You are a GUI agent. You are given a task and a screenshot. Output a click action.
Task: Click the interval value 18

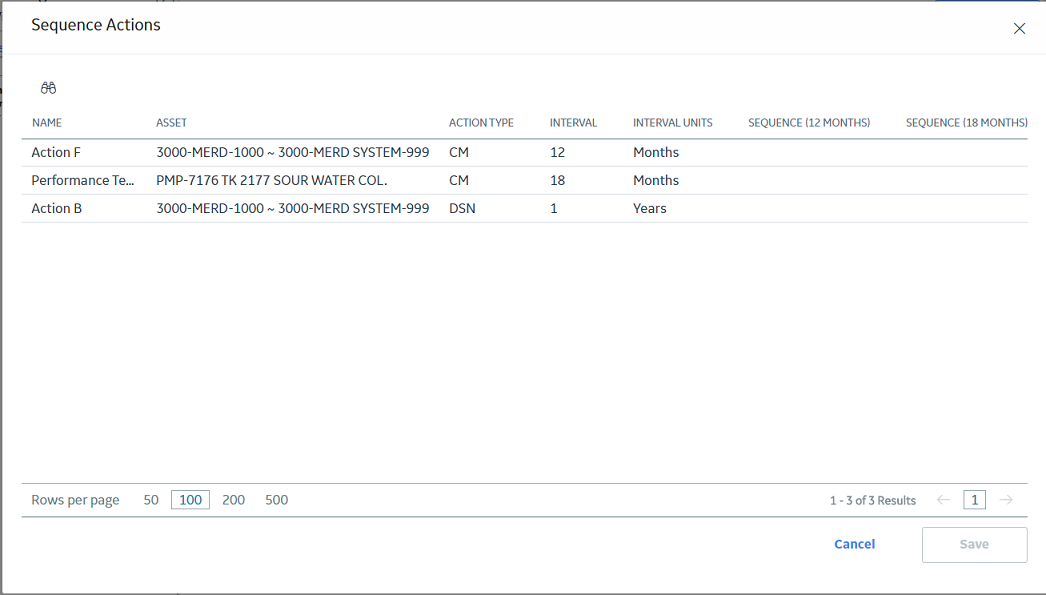point(558,181)
